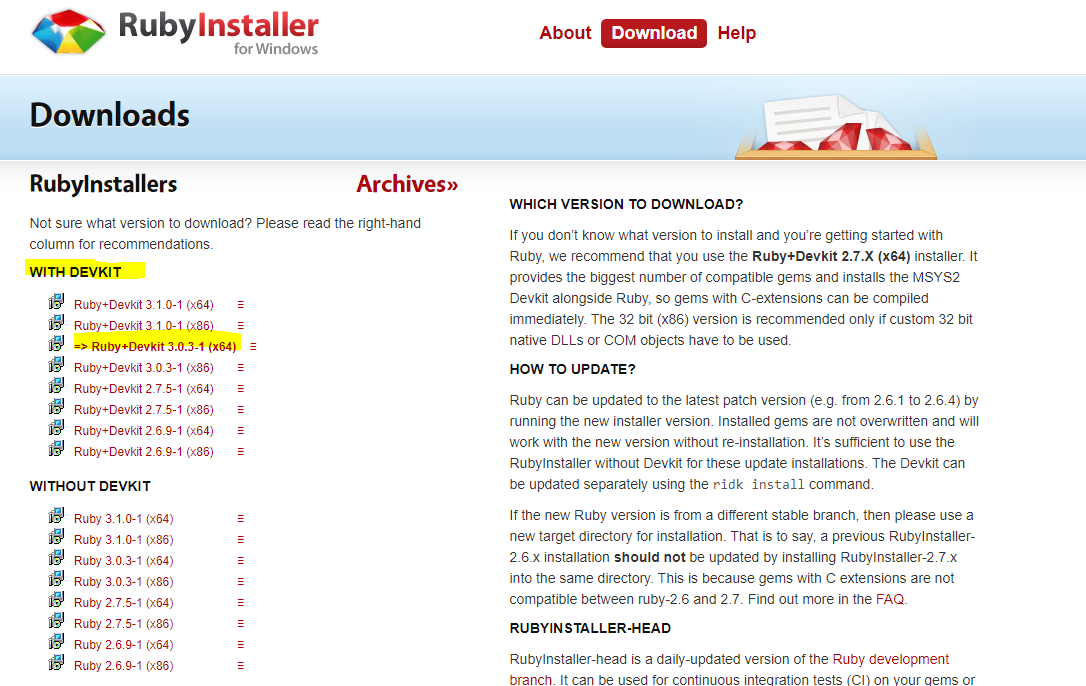Open details icon for Ruby+Devkit 3.0.3-1 (x86)
1086x686 pixels.
click(241, 368)
